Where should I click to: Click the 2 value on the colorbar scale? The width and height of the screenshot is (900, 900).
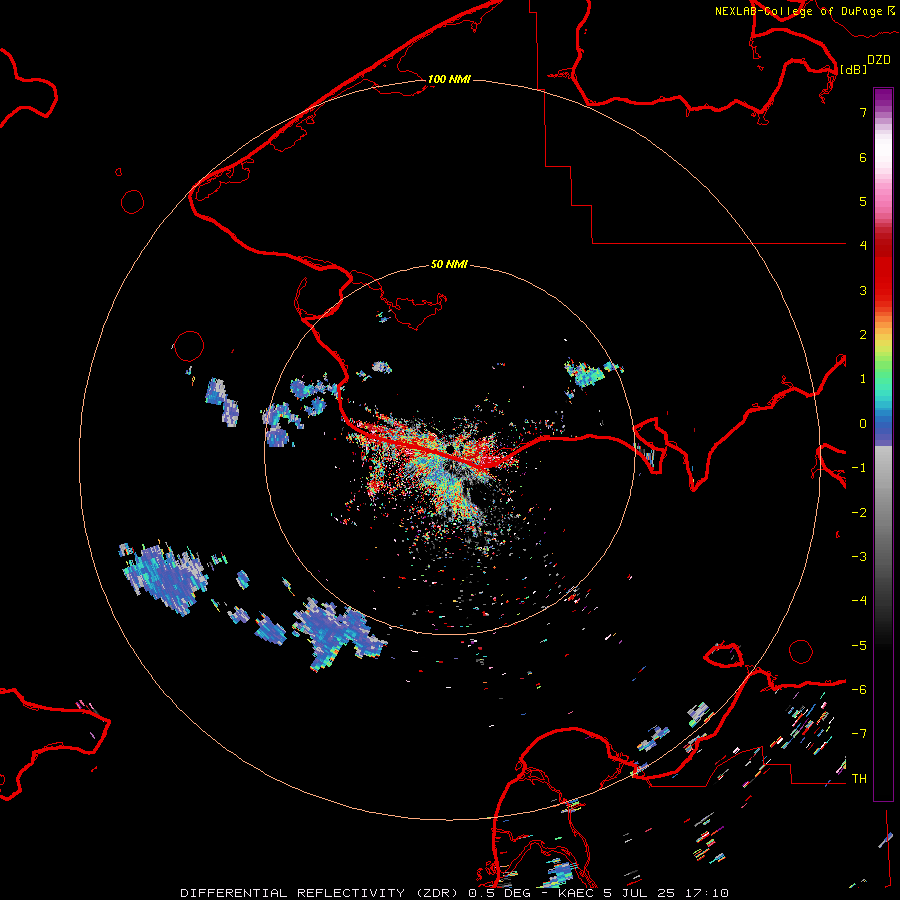[863, 335]
